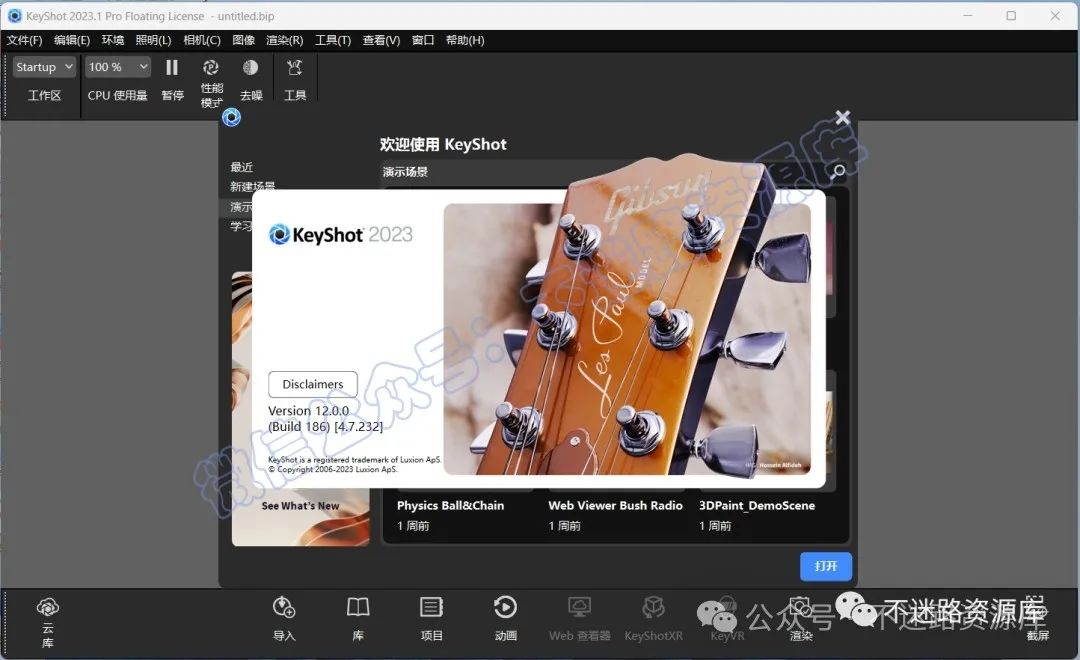The image size is (1080, 660).
Task: Open the 文件(F) menu
Action: tap(24, 40)
